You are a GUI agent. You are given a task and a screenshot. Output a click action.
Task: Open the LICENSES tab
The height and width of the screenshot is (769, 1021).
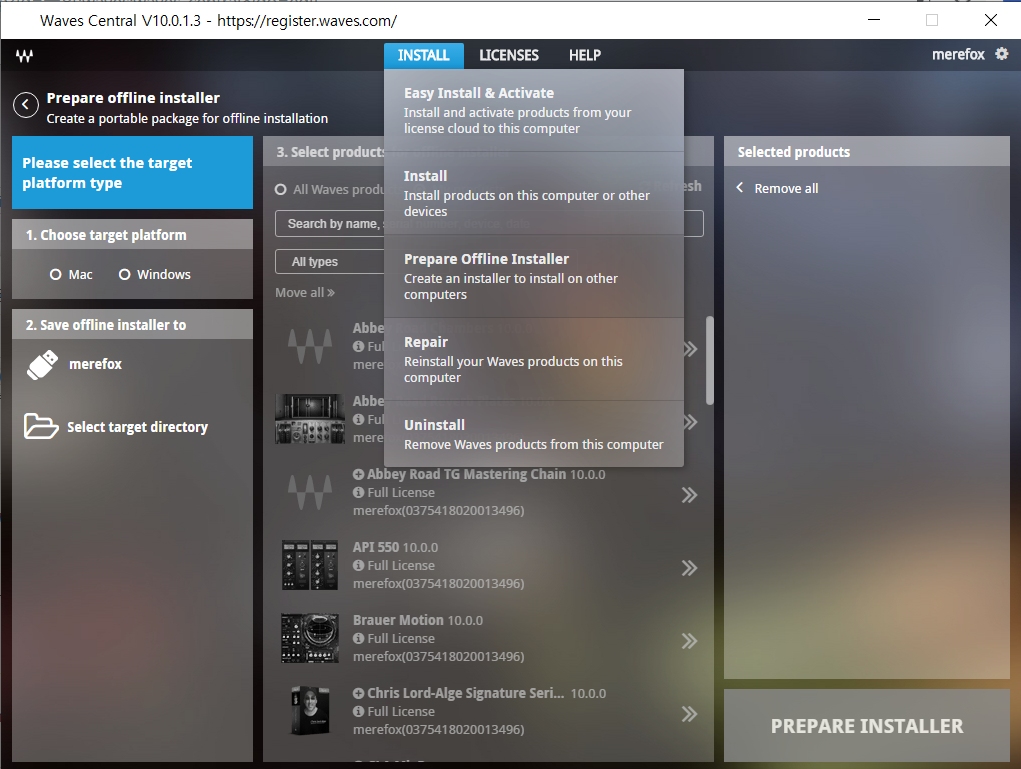508,55
